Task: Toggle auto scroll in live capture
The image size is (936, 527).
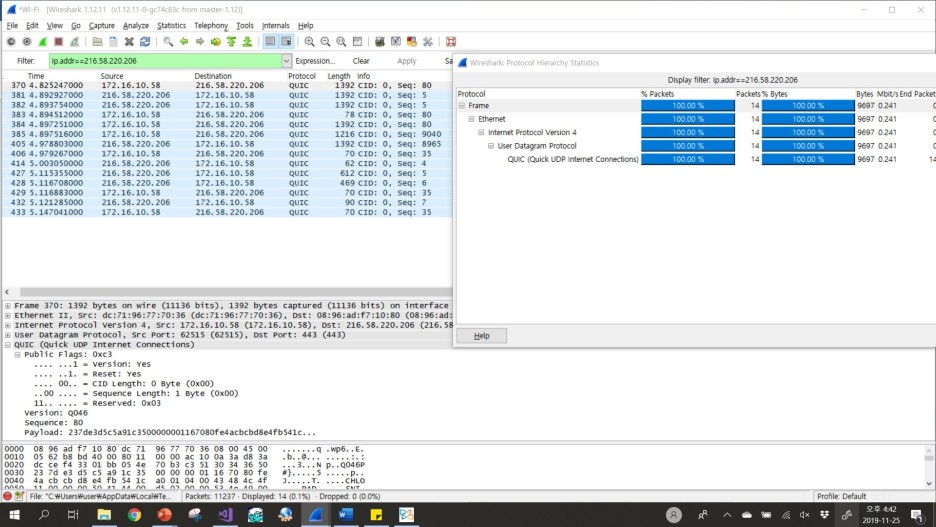Action: [286, 42]
